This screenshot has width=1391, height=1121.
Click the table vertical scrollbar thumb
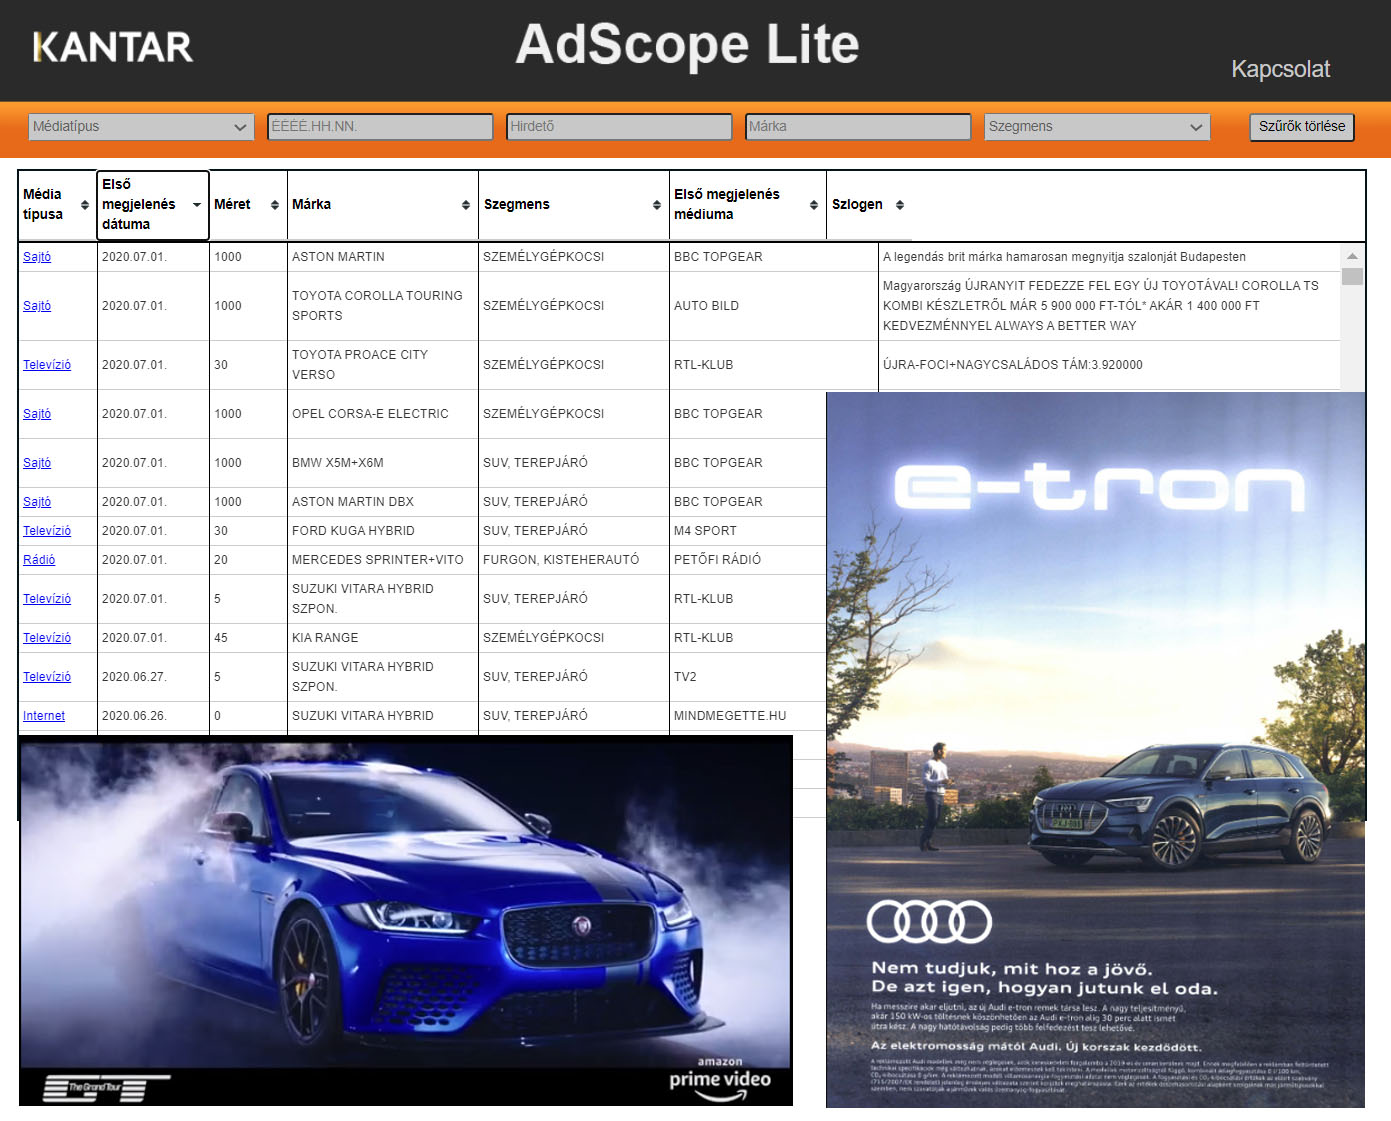click(x=1352, y=276)
